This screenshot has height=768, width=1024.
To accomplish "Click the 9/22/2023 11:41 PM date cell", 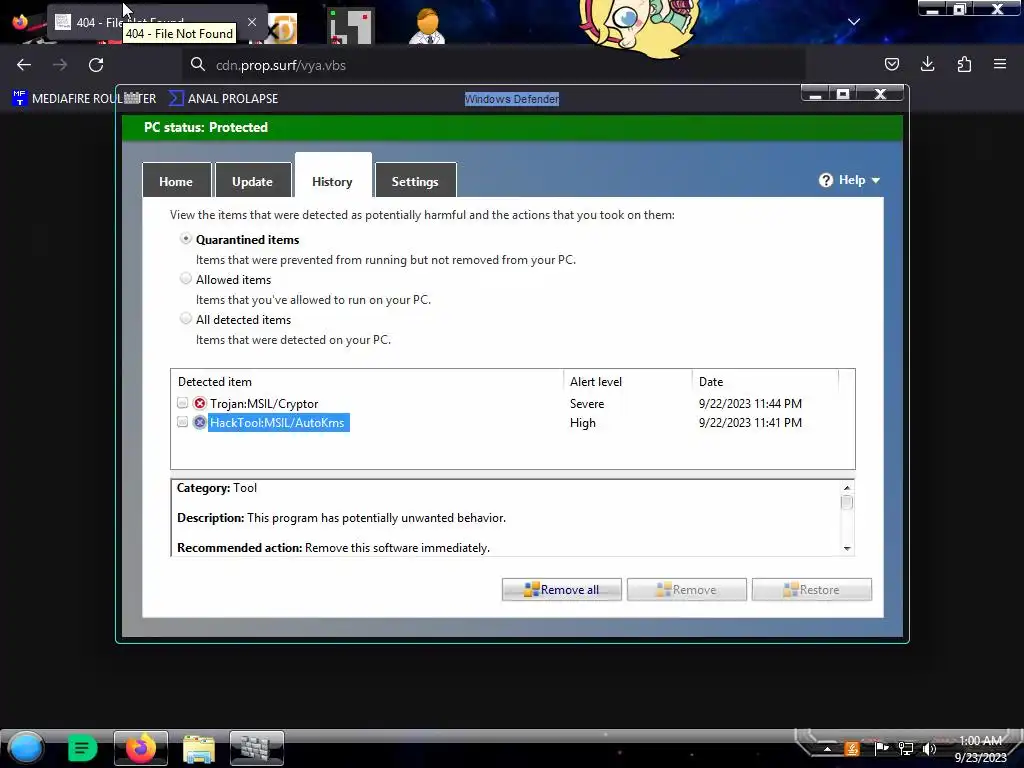I will point(750,423).
